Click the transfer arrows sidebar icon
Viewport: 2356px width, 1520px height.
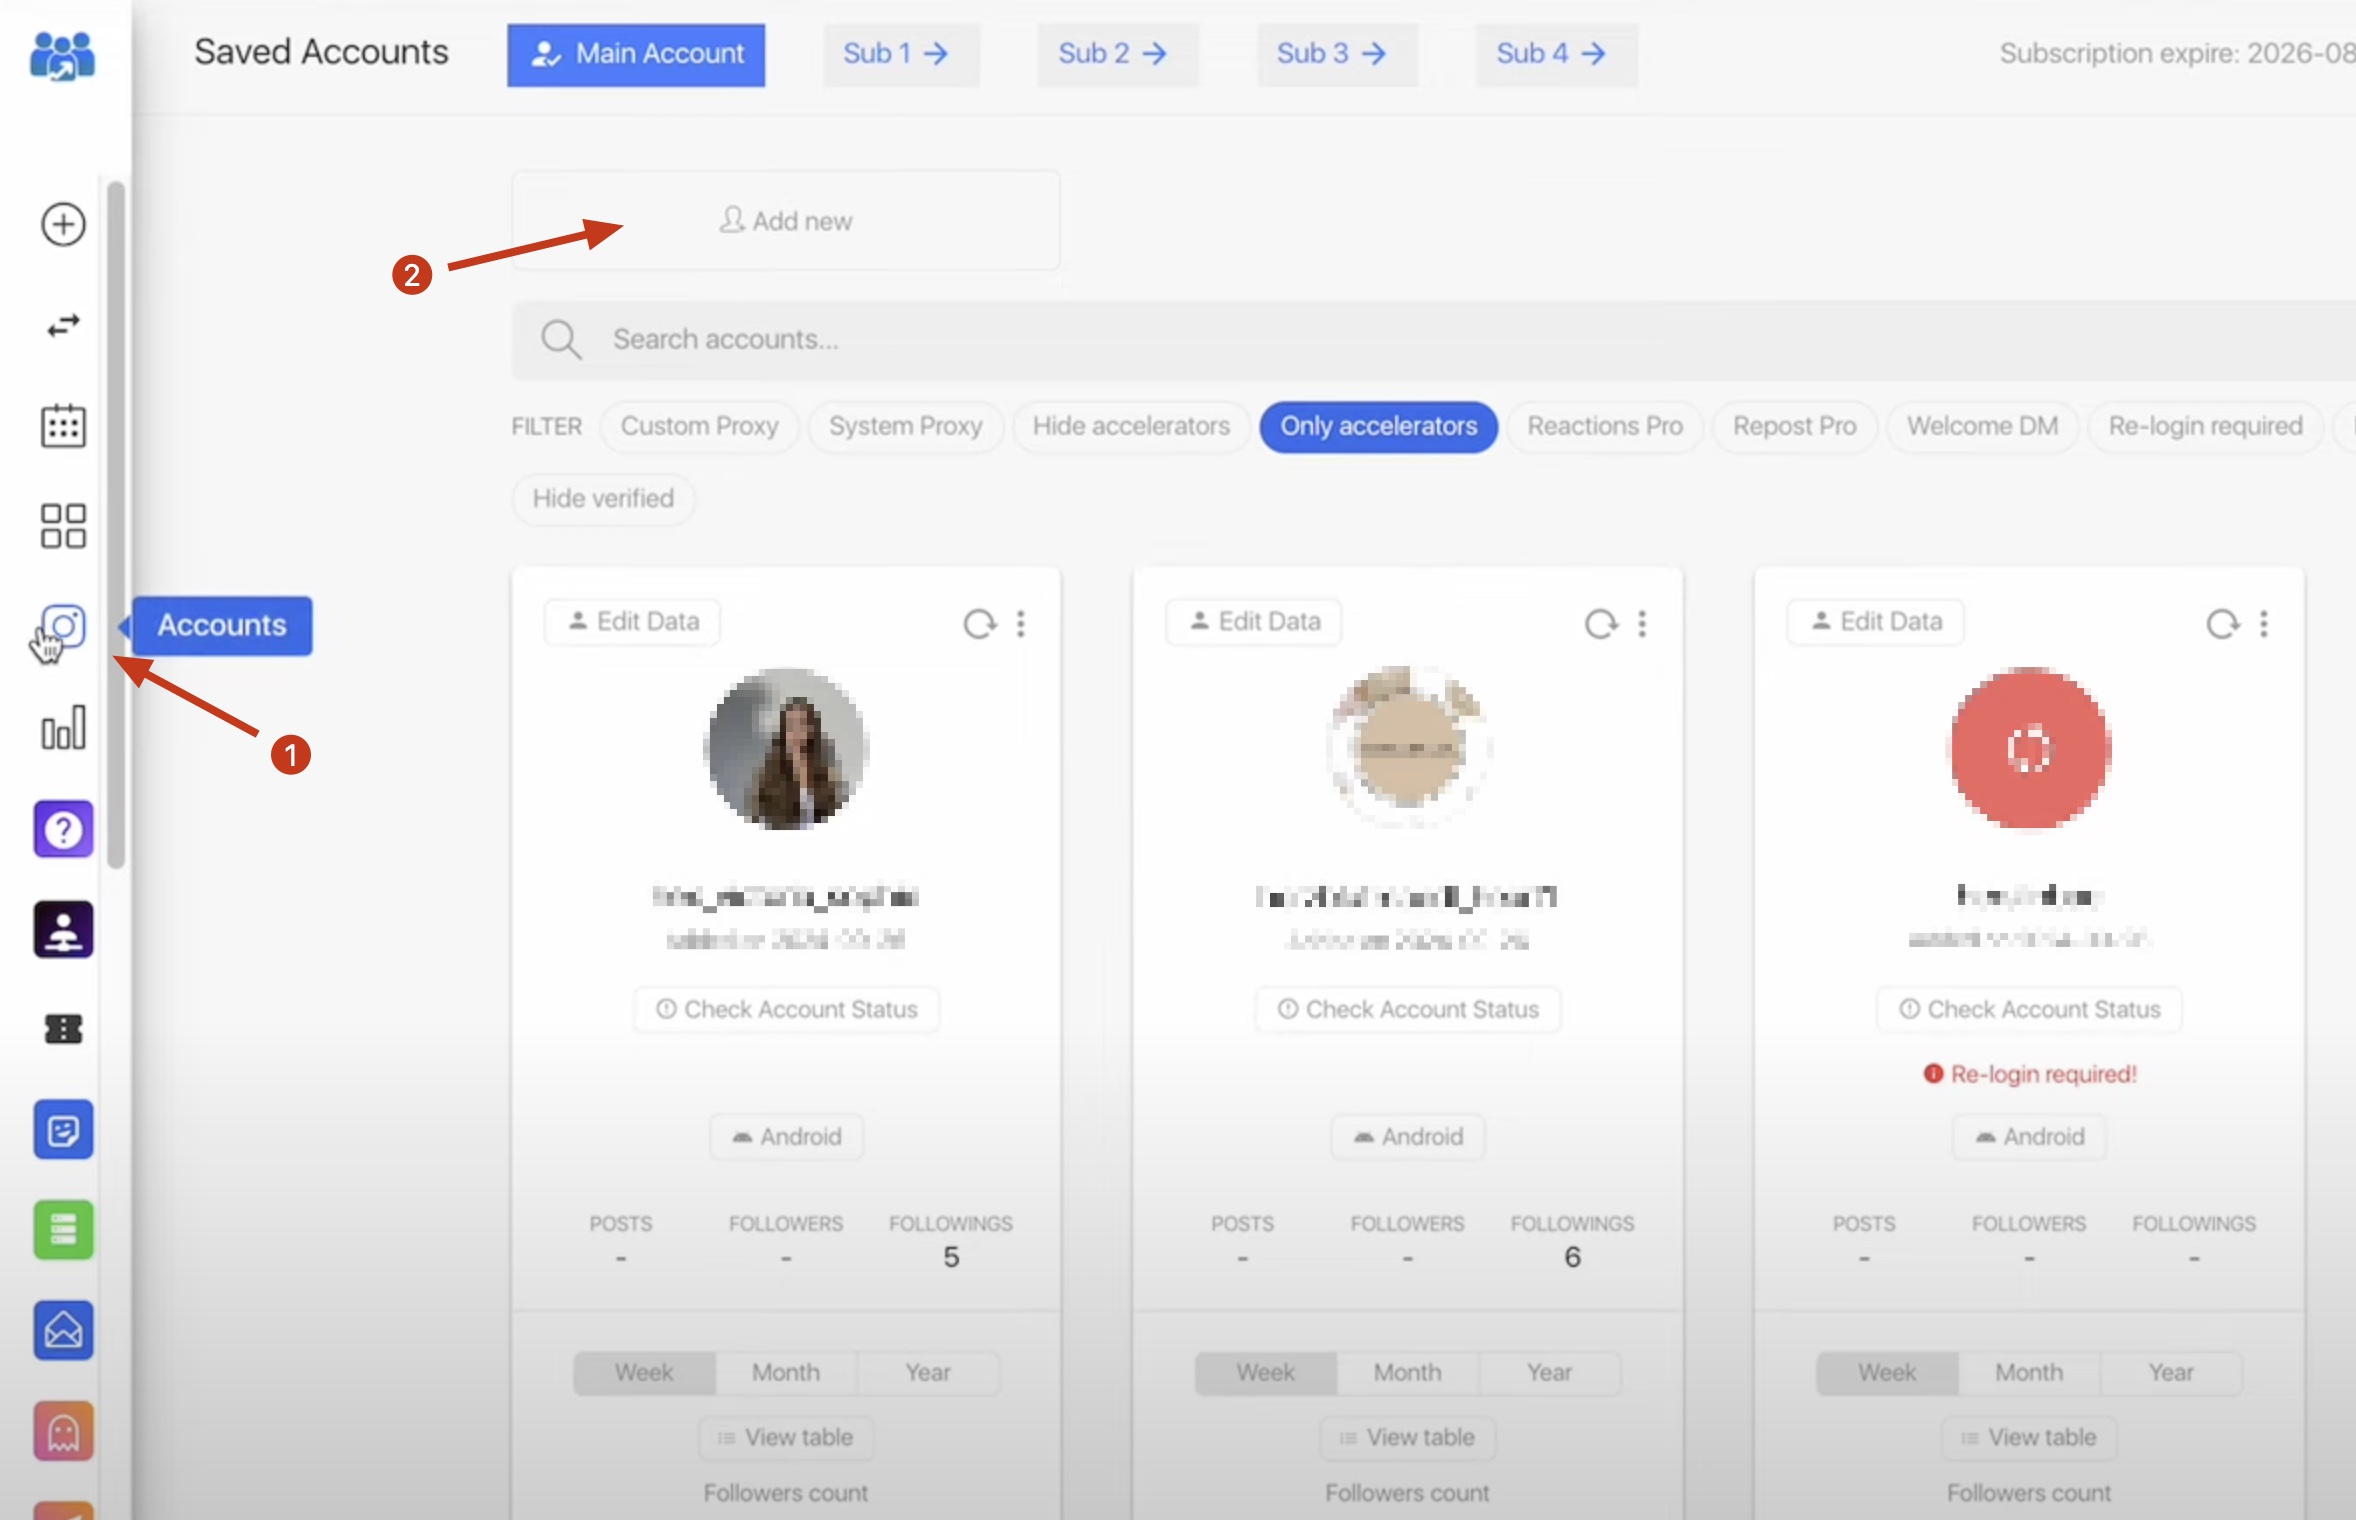coord(63,326)
